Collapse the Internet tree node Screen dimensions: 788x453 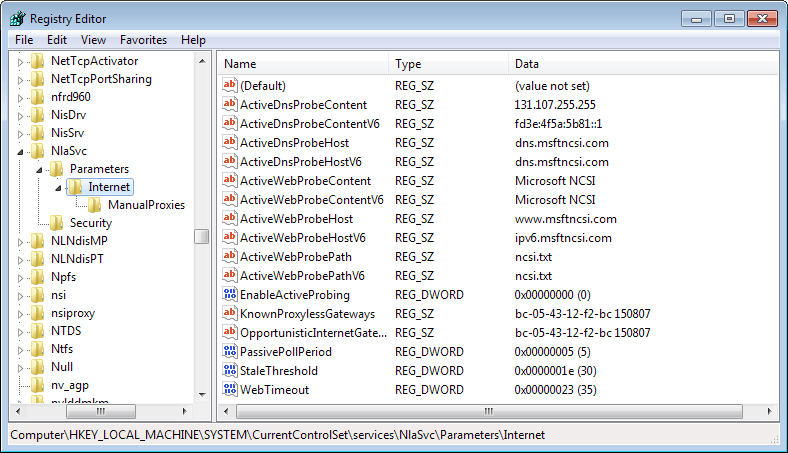coord(58,188)
